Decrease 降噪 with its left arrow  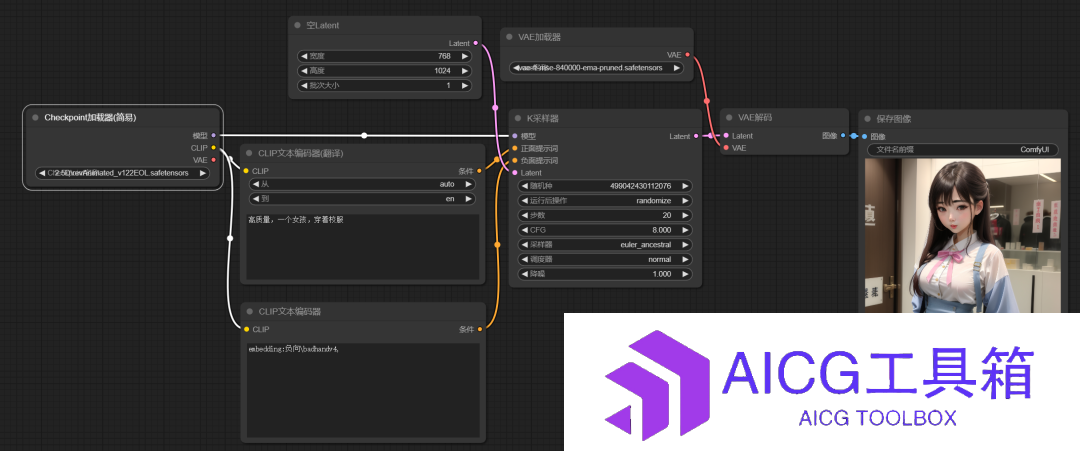(523, 274)
